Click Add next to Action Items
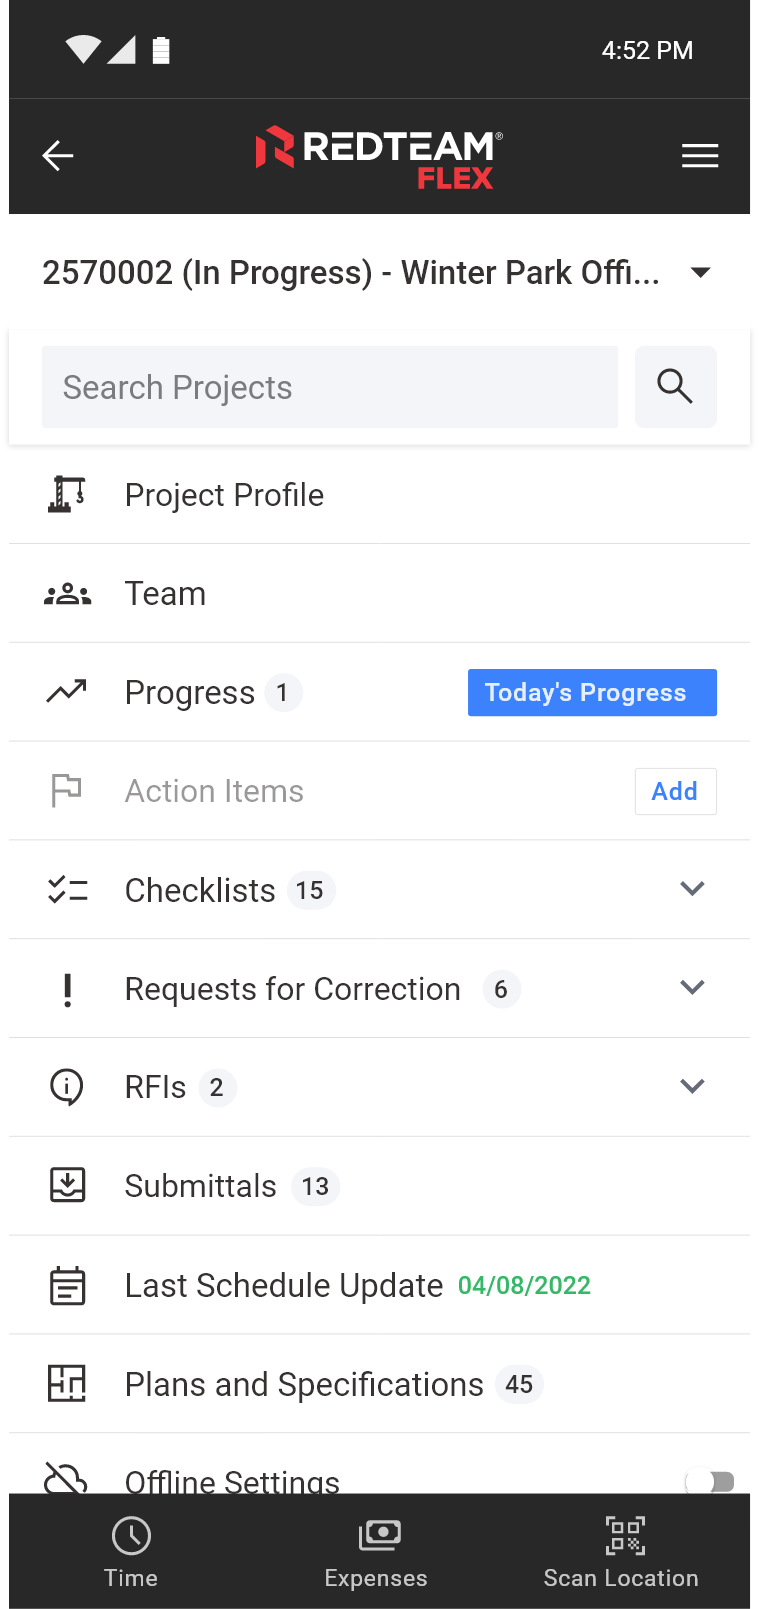 point(676,790)
